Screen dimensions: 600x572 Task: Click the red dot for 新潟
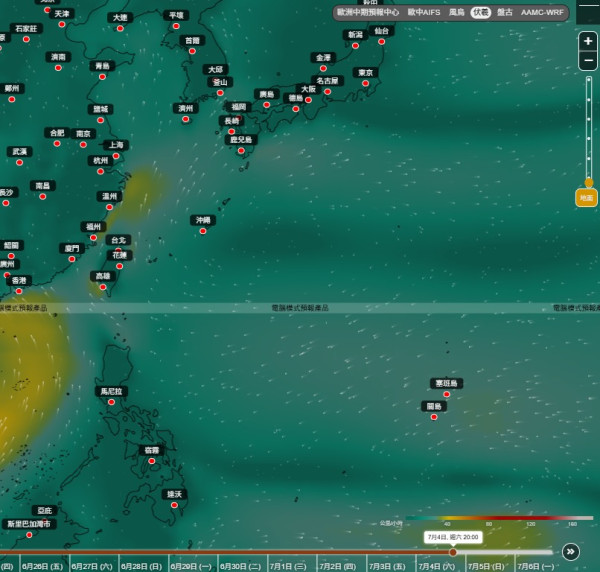click(355, 46)
